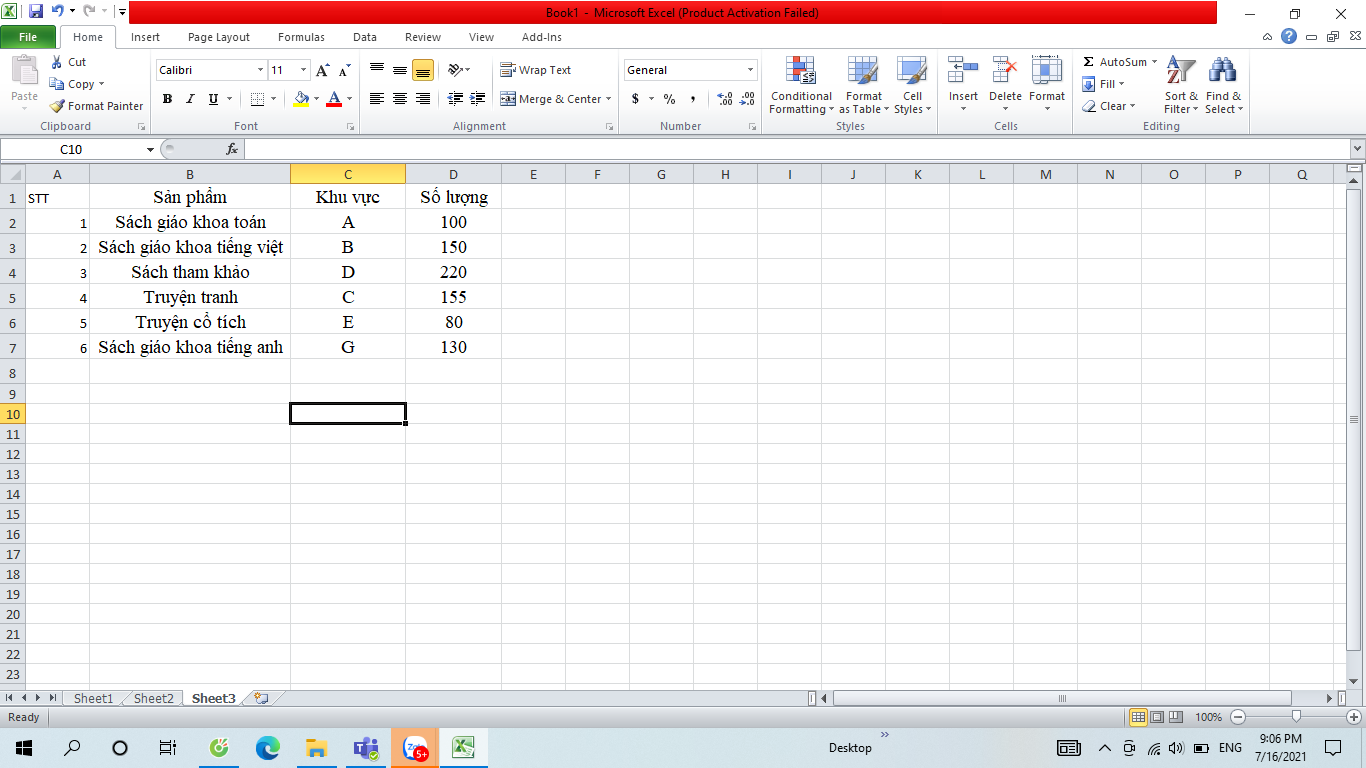The image size is (1366, 768).
Task: Open the Clear dropdown
Action: click(1109, 106)
